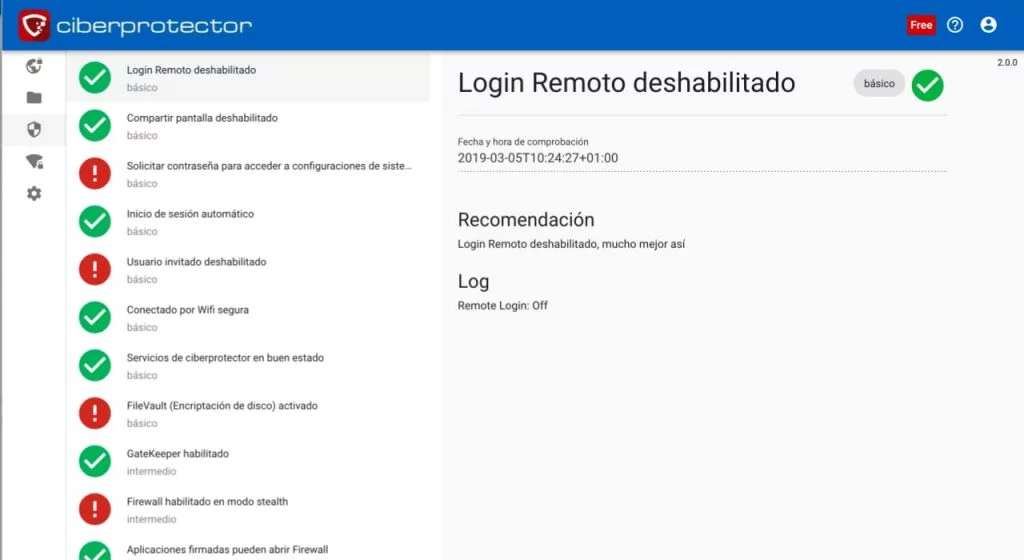Click red alert icon for Usuario invitado
The height and width of the screenshot is (560, 1024).
(95, 269)
